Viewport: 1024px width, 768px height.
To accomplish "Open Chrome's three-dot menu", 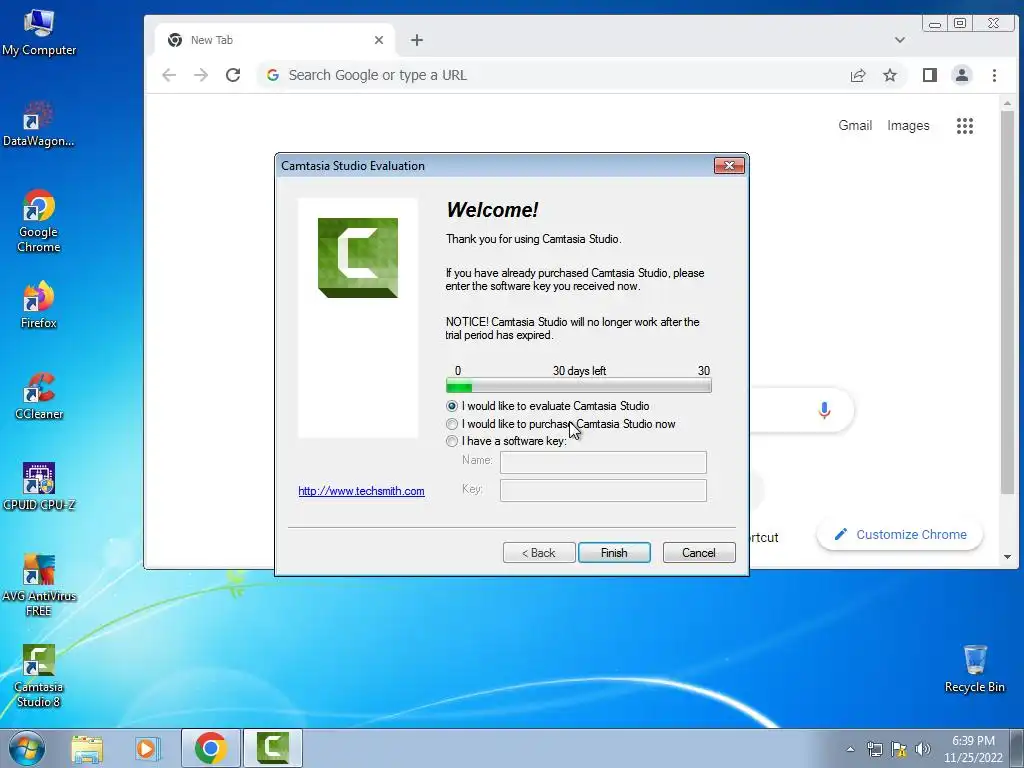I will click(994, 75).
